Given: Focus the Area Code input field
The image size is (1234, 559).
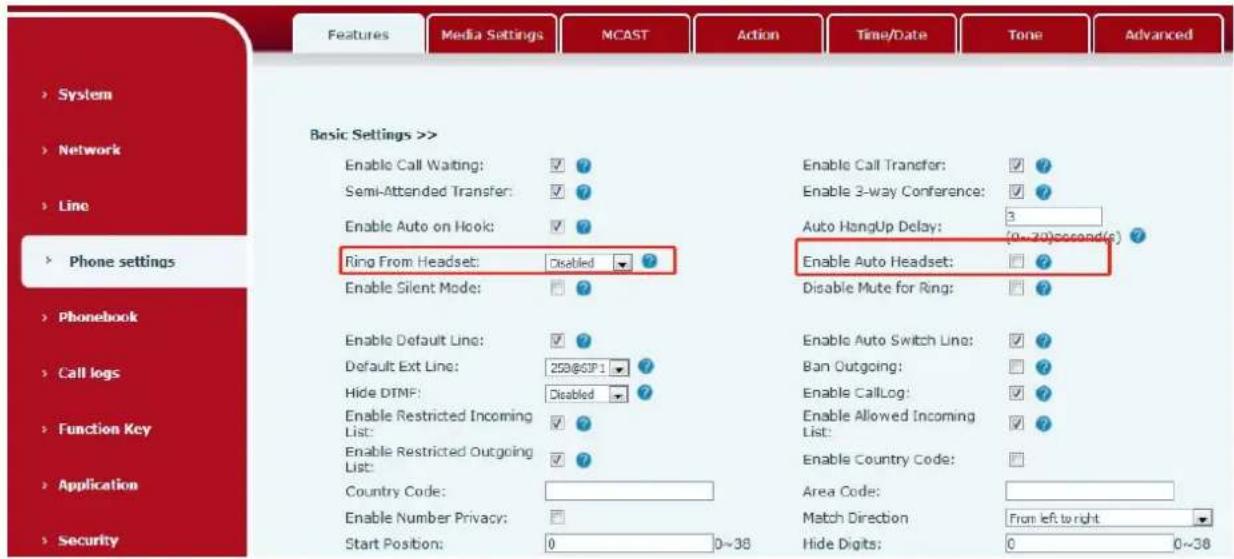Looking at the screenshot, I should 1089,491.
